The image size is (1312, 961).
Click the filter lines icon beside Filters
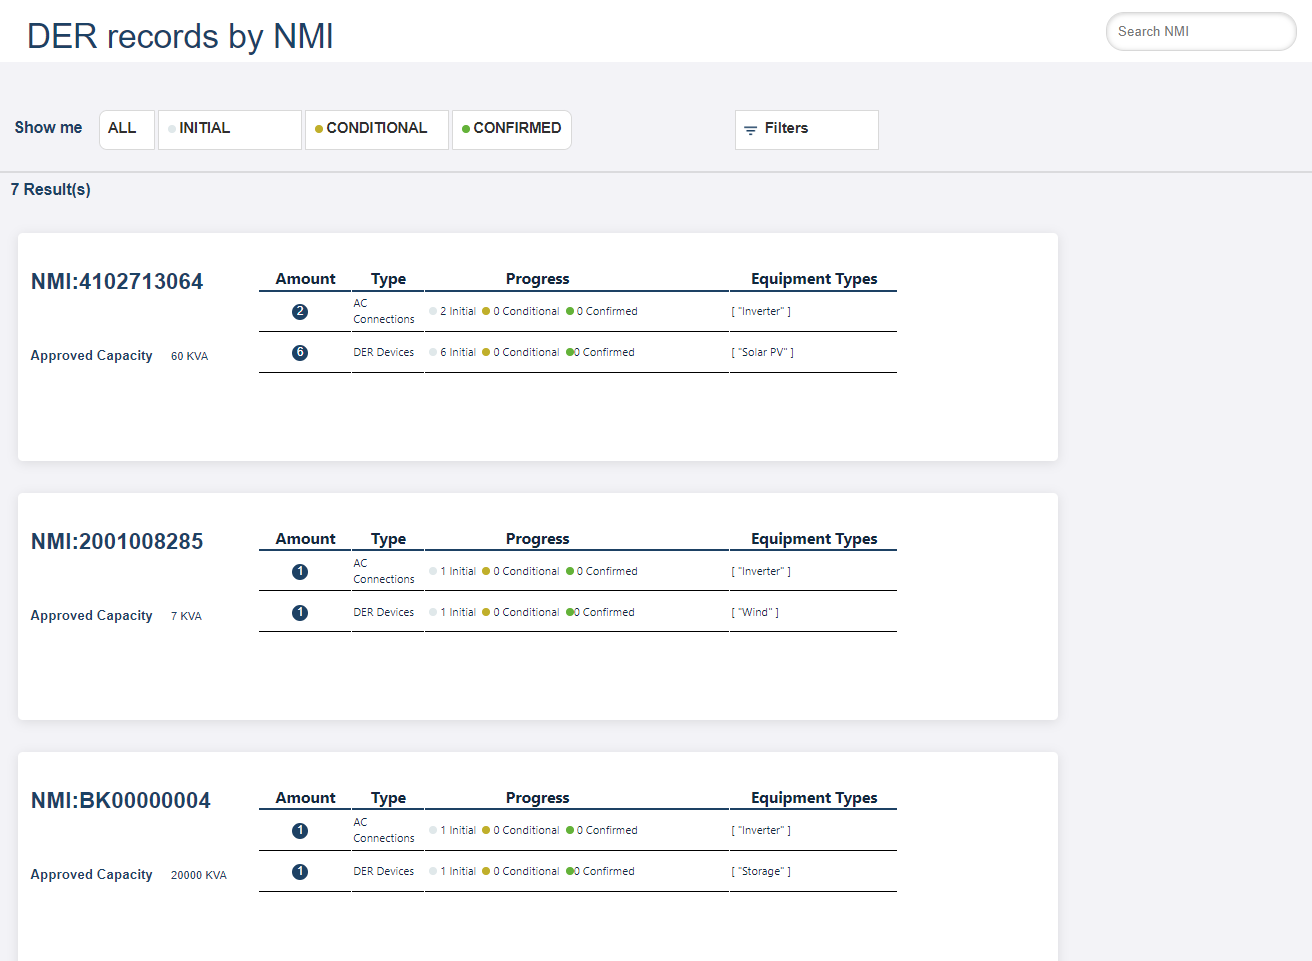pyautogui.click(x=751, y=130)
